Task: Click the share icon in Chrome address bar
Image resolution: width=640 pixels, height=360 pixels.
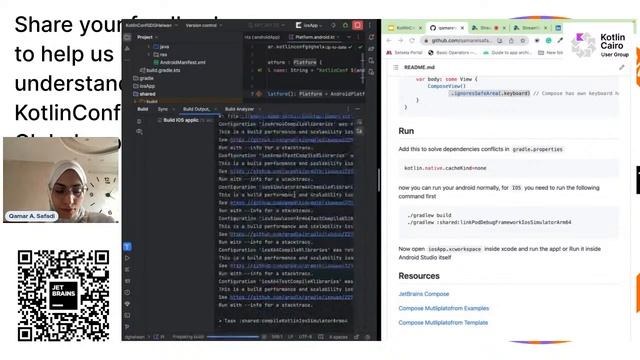Action: (x=511, y=40)
